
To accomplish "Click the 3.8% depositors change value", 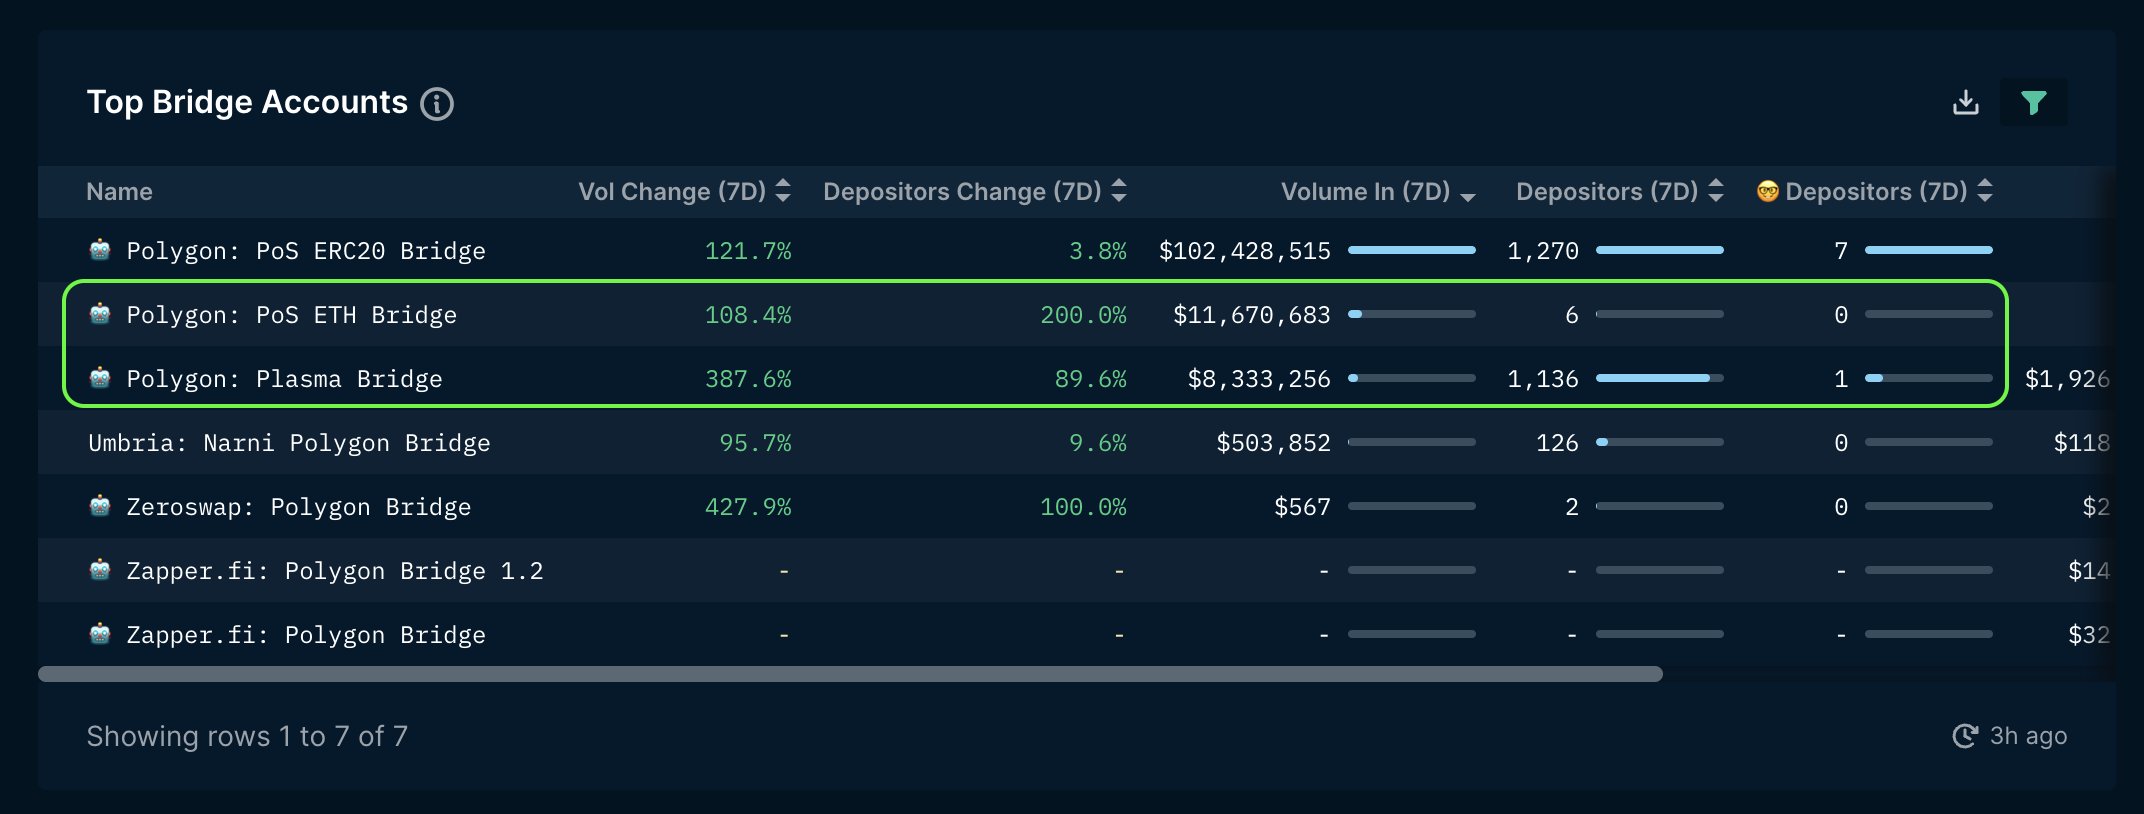I will [x=1097, y=251].
